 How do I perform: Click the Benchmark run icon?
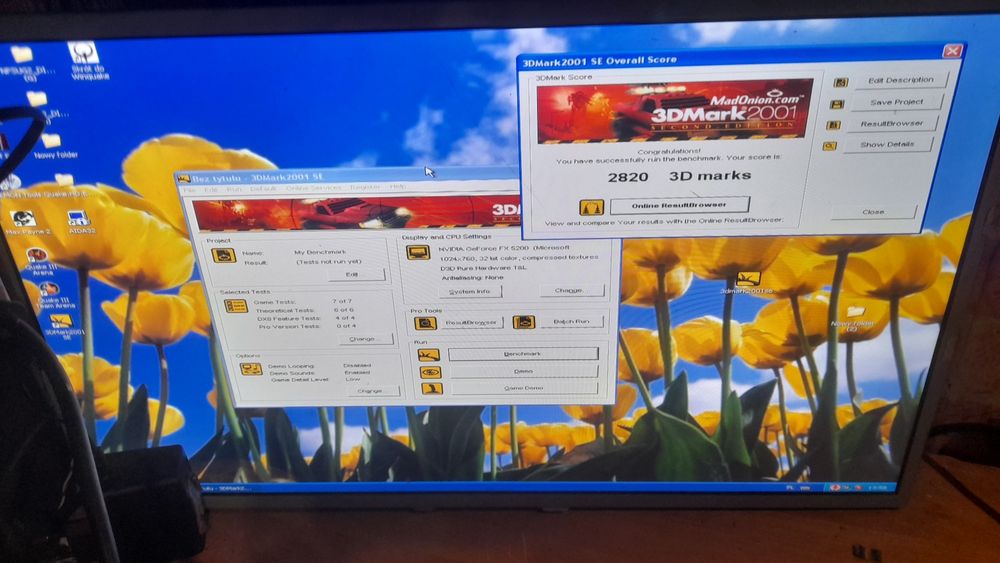tap(429, 355)
